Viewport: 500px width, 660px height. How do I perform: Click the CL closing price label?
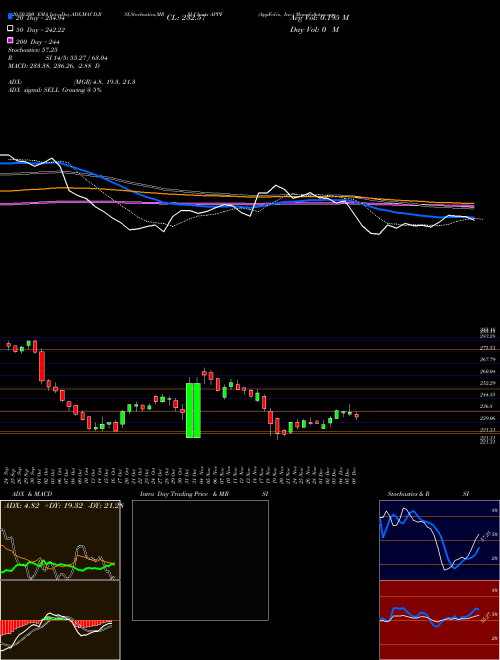pyautogui.click(x=186, y=18)
